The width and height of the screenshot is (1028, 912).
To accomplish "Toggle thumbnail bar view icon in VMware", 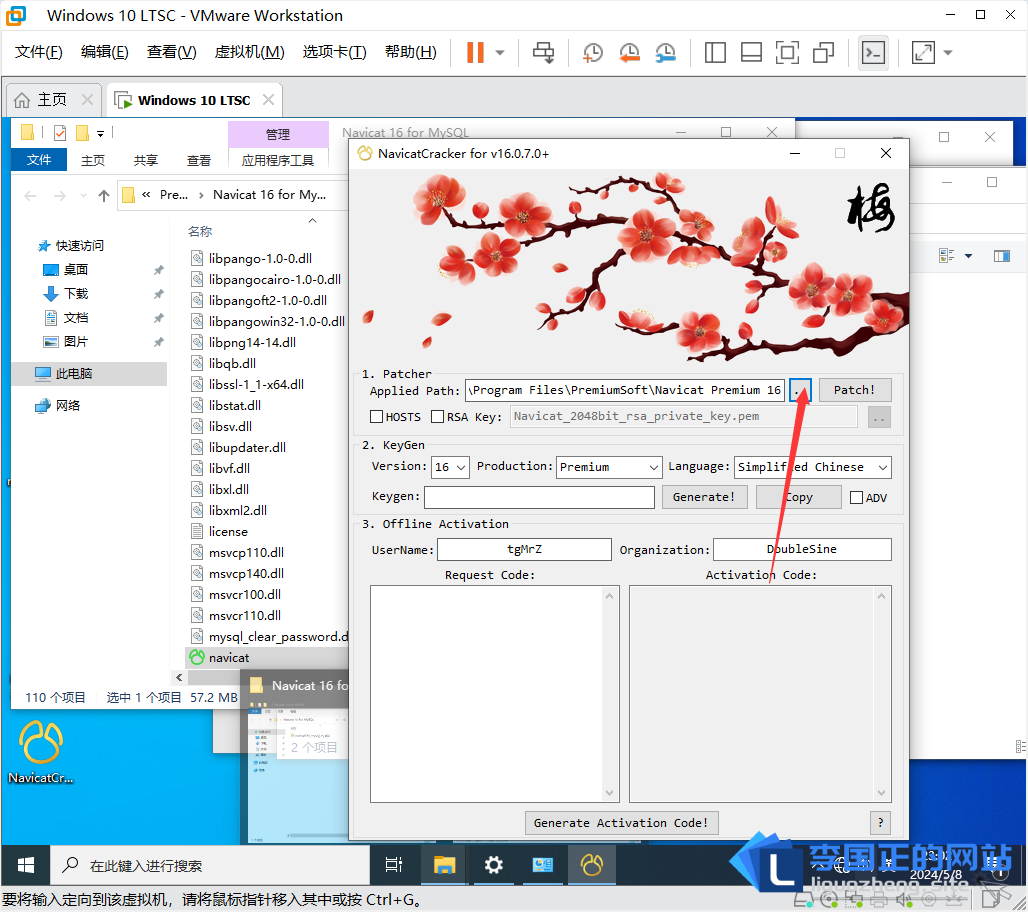I will click(x=751, y=52).
